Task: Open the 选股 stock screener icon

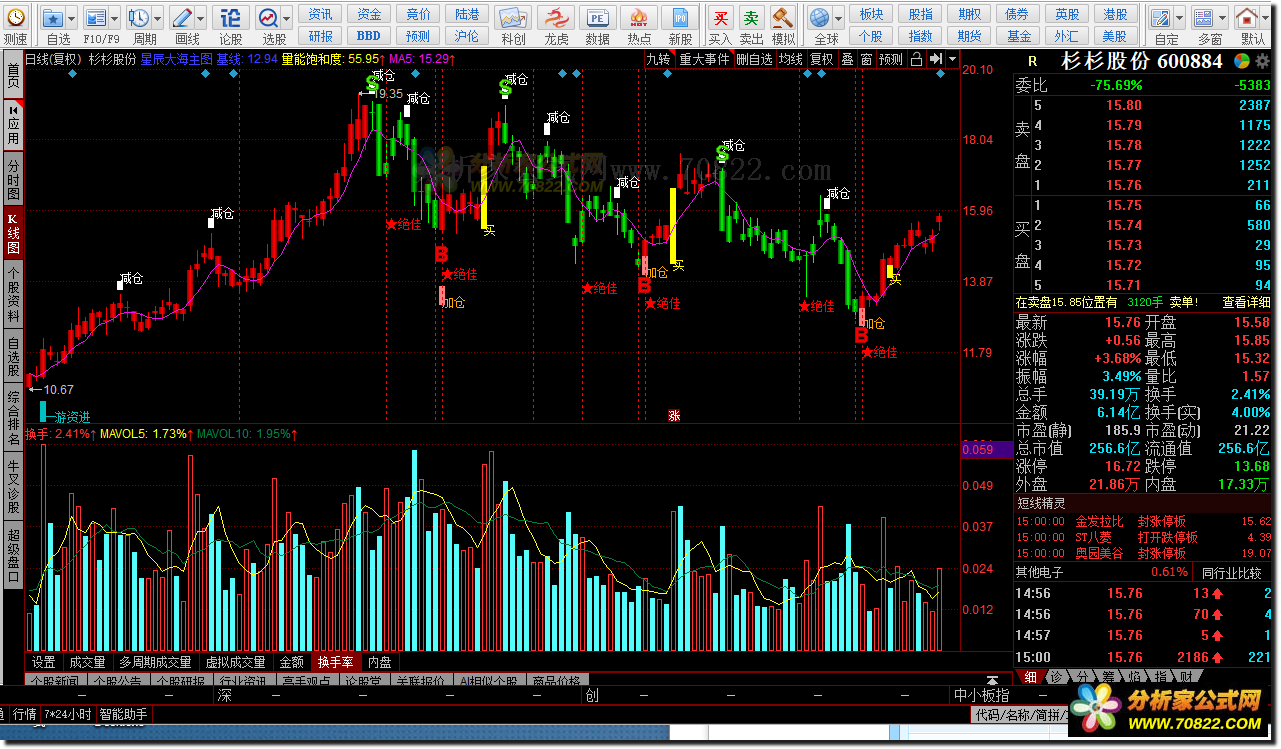Action: coord(267,18)
